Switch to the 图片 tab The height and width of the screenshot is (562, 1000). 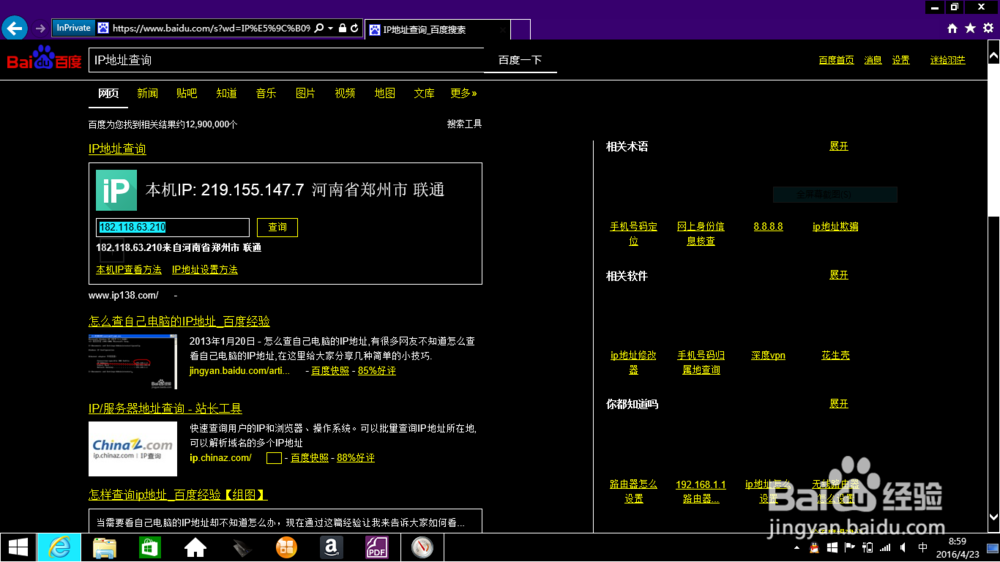305,93
